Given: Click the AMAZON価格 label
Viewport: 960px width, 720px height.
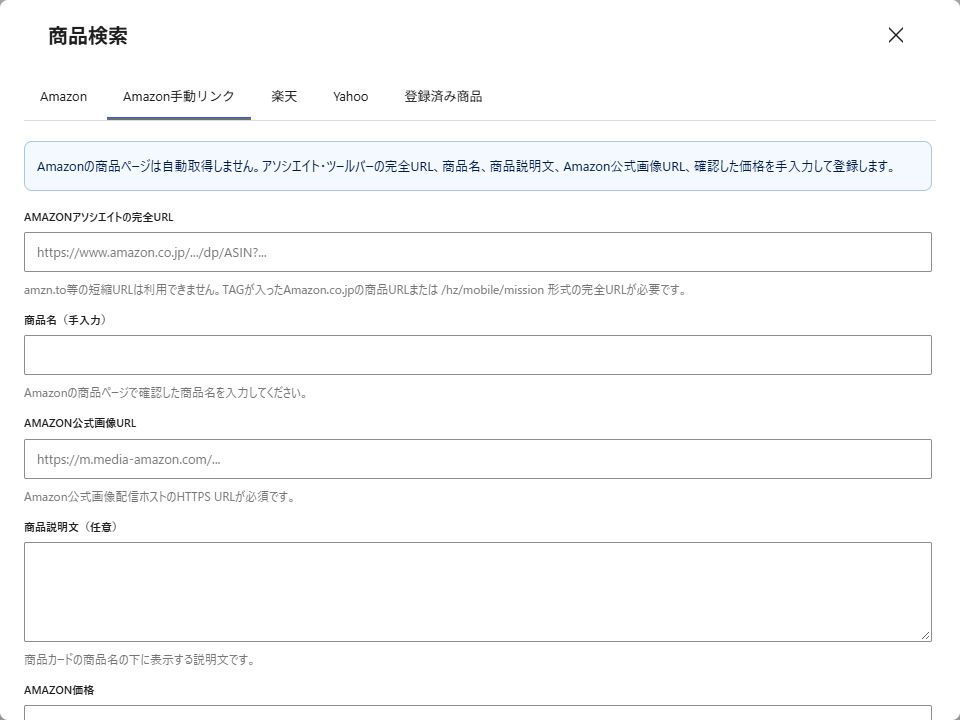Looking at the screenshot, I should point(59,691).
